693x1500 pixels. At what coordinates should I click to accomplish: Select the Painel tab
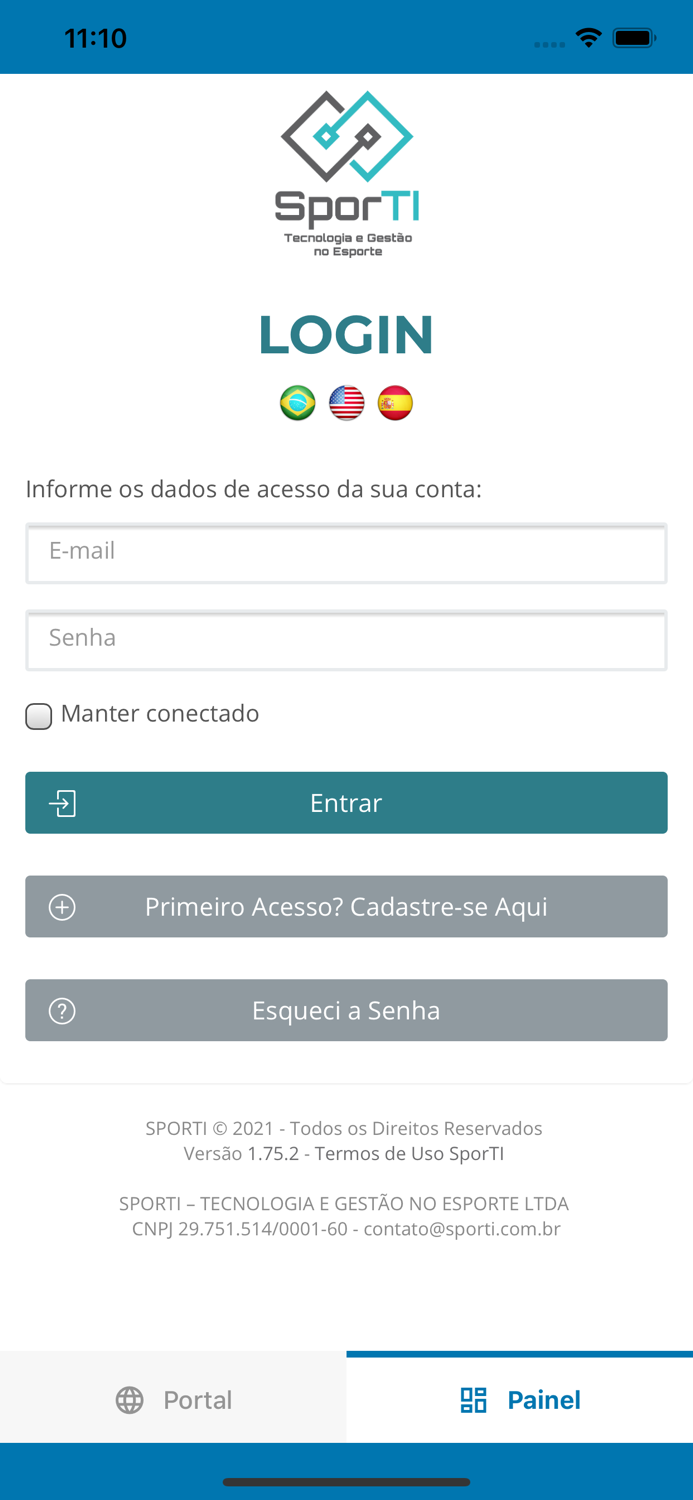pyautogui.click(x=519, y=1400)
